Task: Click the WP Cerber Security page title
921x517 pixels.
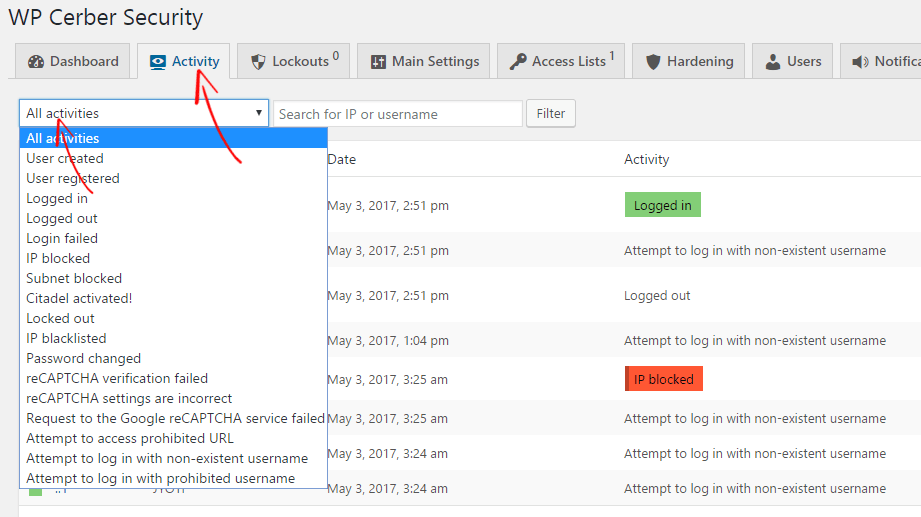Action: [106, 18]
